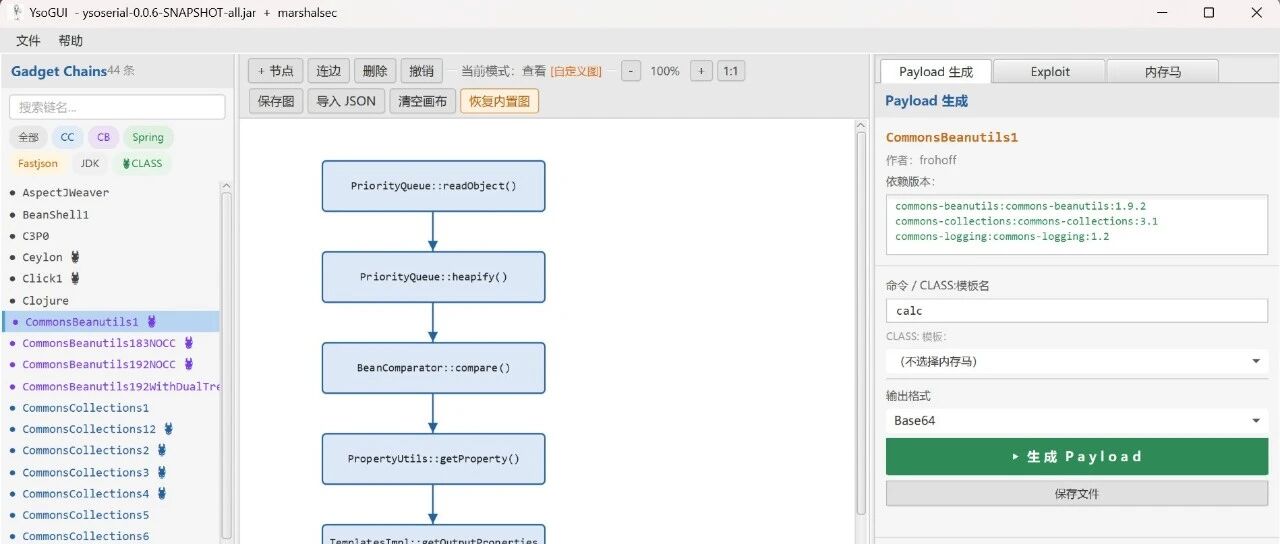Select CommonsCollections1 in the chain list

coord(111,408)
